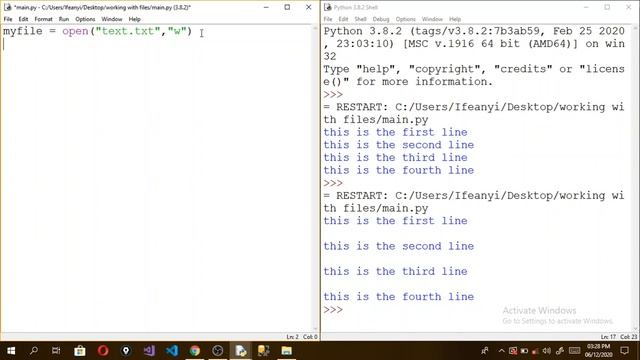Viewport: 640px width, 360px height.
Task: Launch Google Chrome from taskbar
Action: point(195,351)
